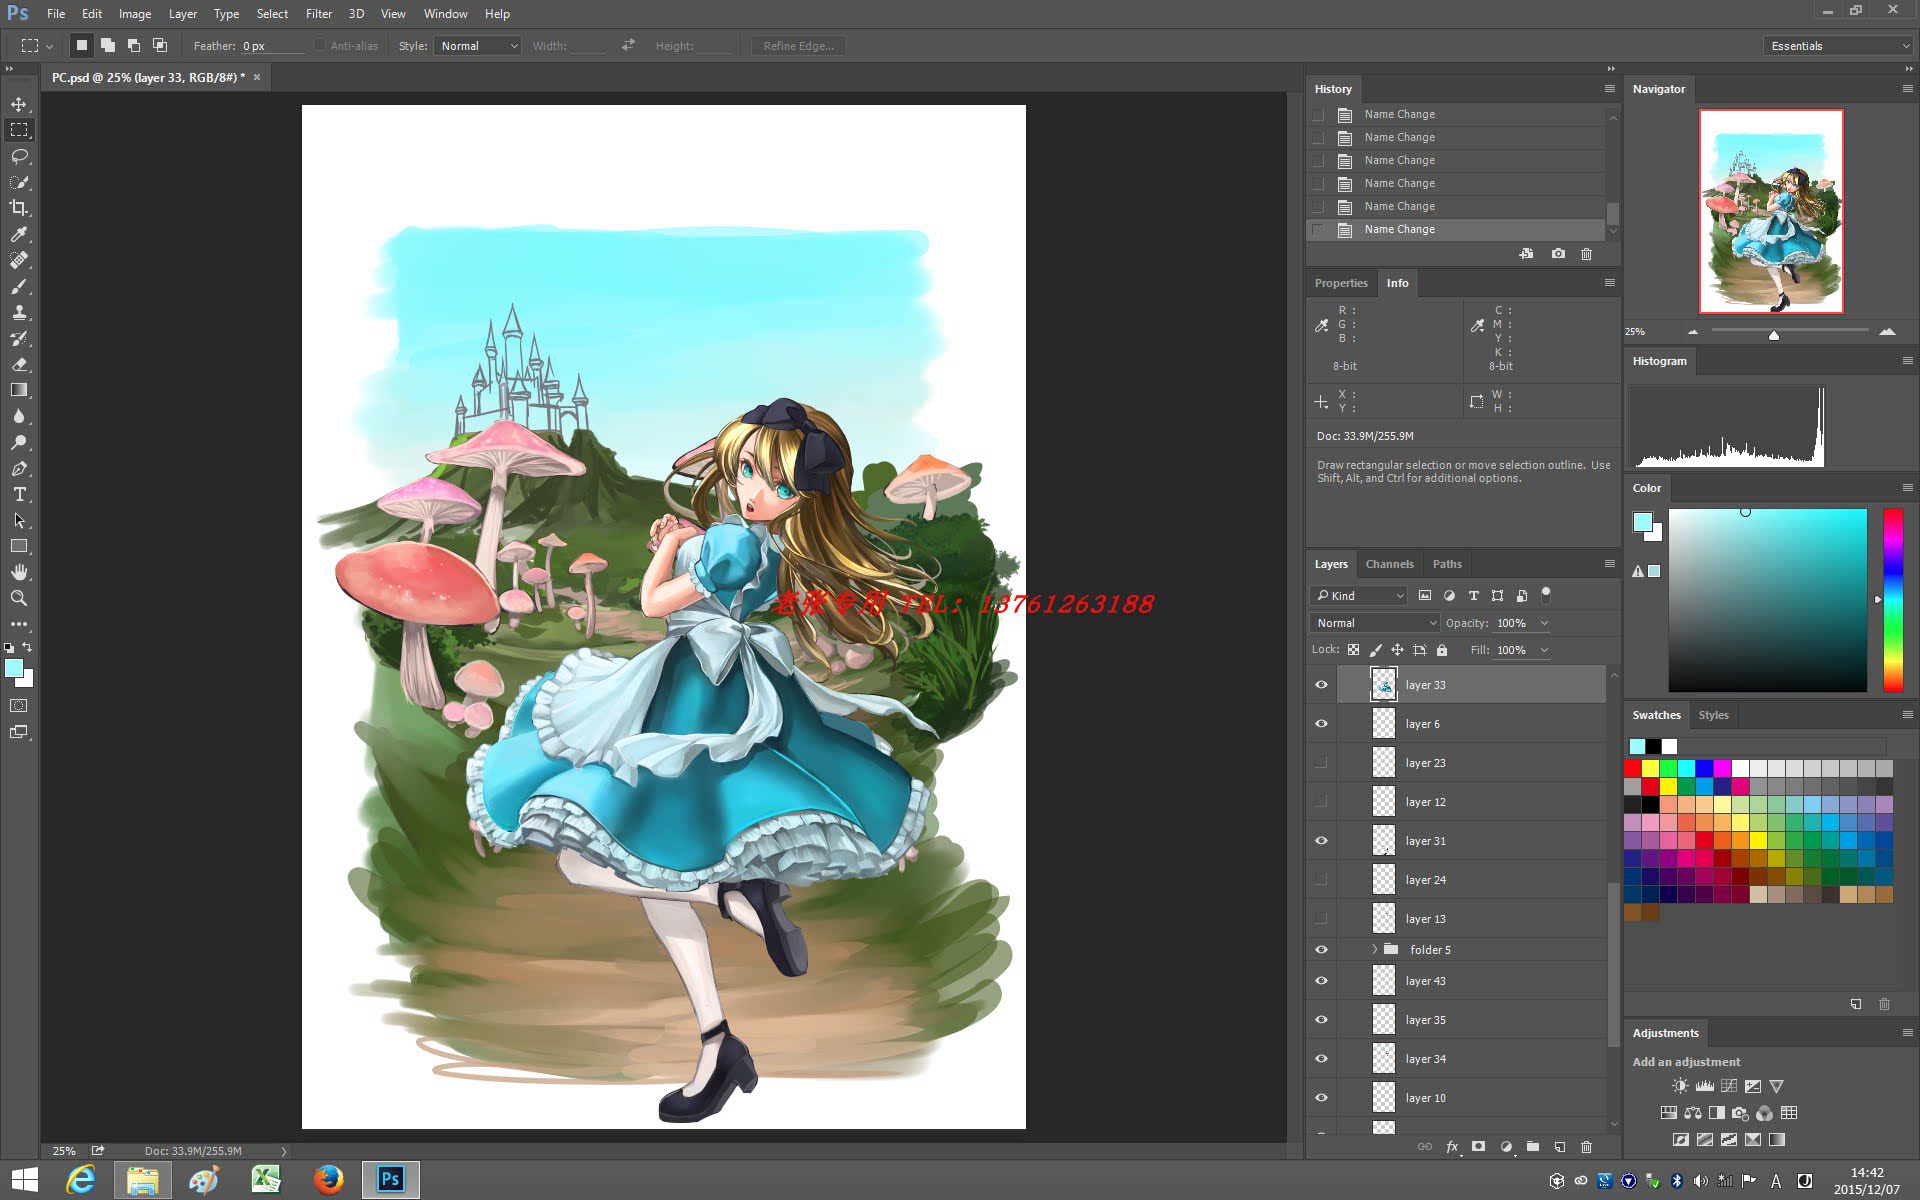The image size is (1920, 1200).
Task: Expand folder 5 layer group
Action: click(1375, 949)
